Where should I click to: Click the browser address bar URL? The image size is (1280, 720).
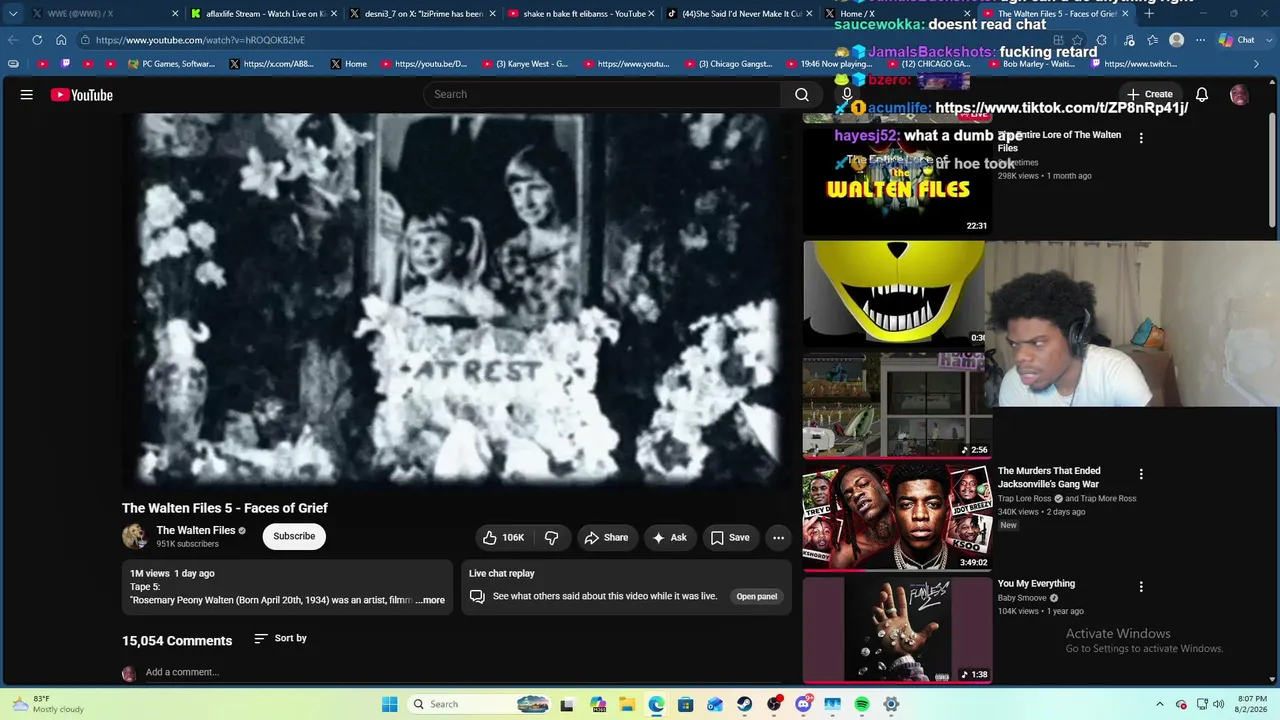pyautogui.click(x=200, y=40)
